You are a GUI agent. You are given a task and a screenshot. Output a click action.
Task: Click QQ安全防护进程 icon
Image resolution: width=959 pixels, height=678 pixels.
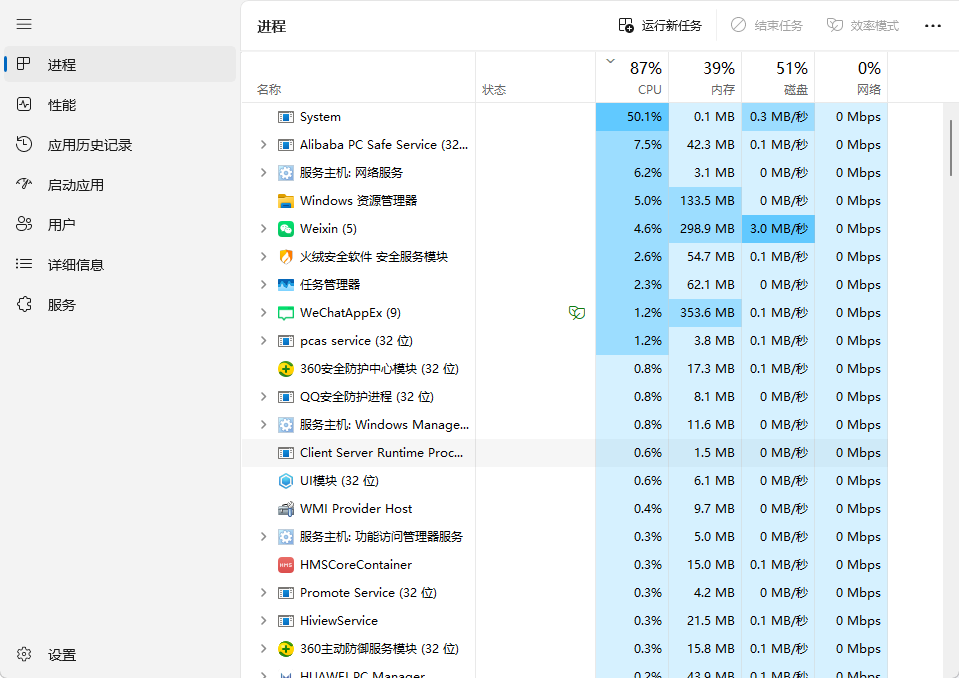point(286,397)
